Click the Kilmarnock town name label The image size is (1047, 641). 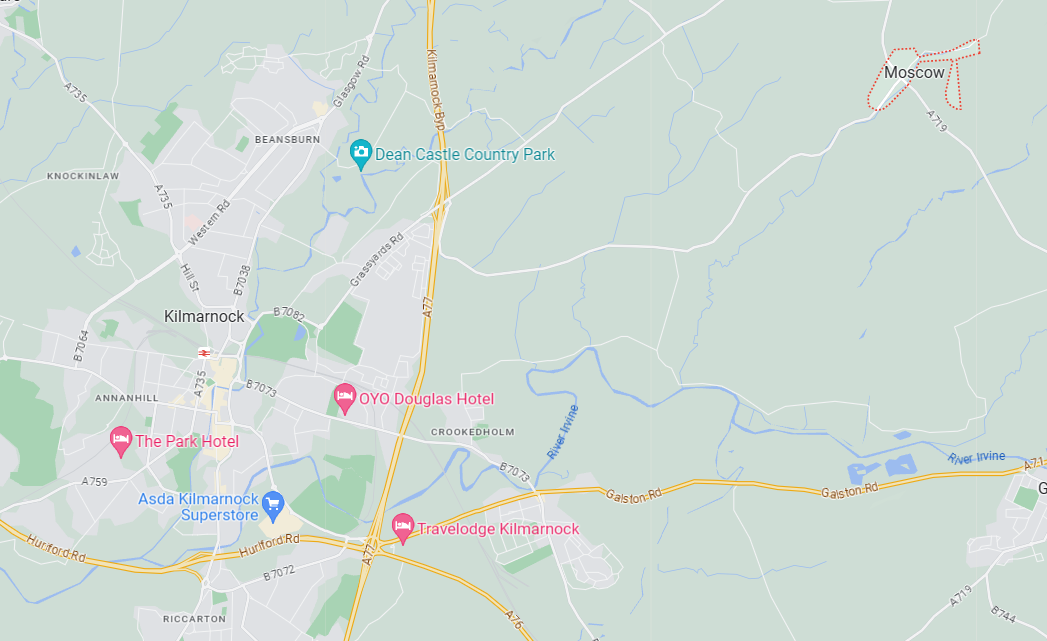tap(204, 316)
